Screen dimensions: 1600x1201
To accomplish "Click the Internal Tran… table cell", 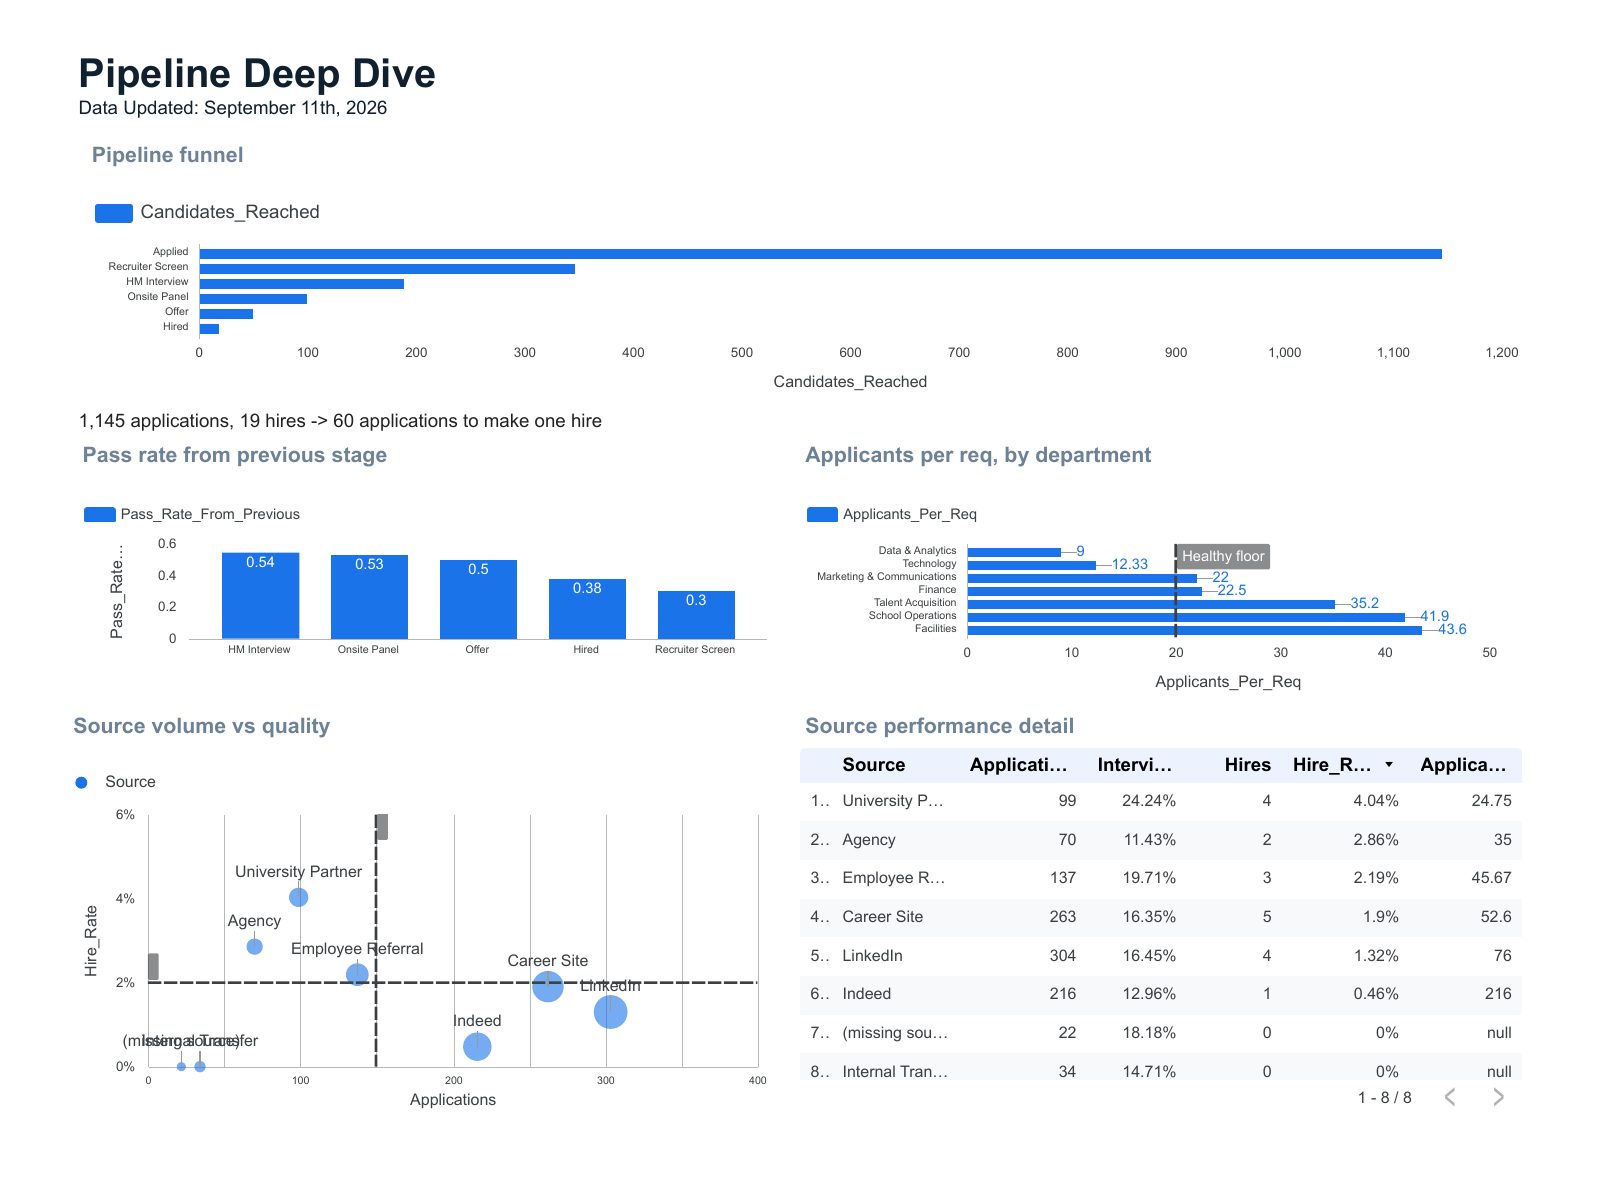I will coord(895,1071).
